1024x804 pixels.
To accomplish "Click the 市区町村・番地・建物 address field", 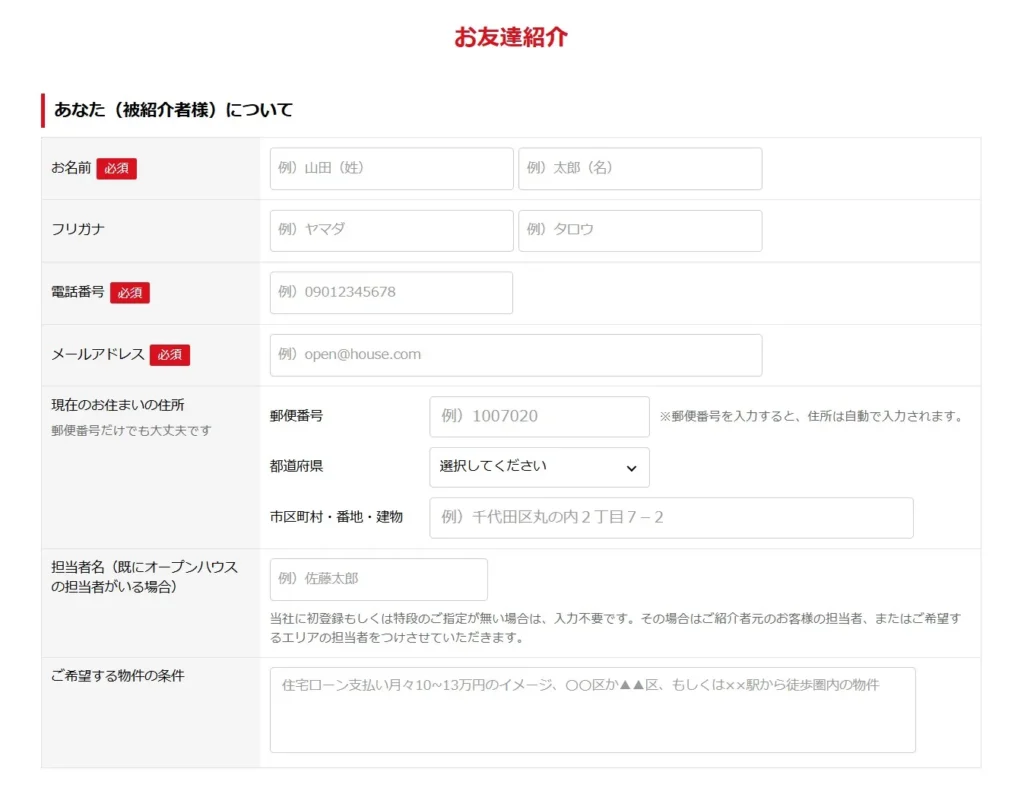I will (670, 517).
